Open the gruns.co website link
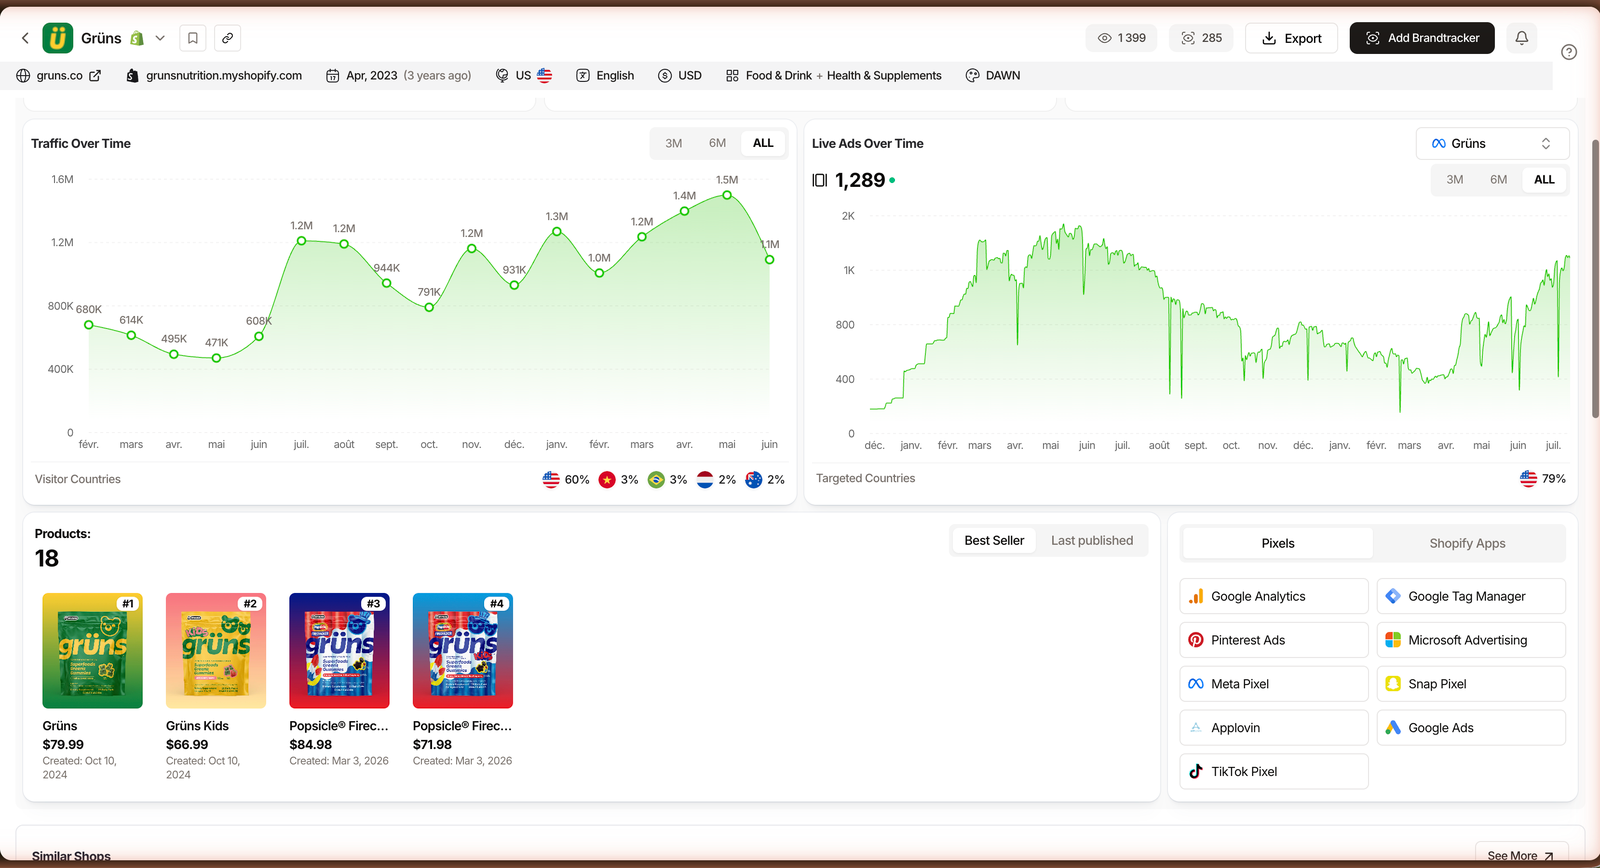This screenshot has width=1600, height=868. coord(59,75)
